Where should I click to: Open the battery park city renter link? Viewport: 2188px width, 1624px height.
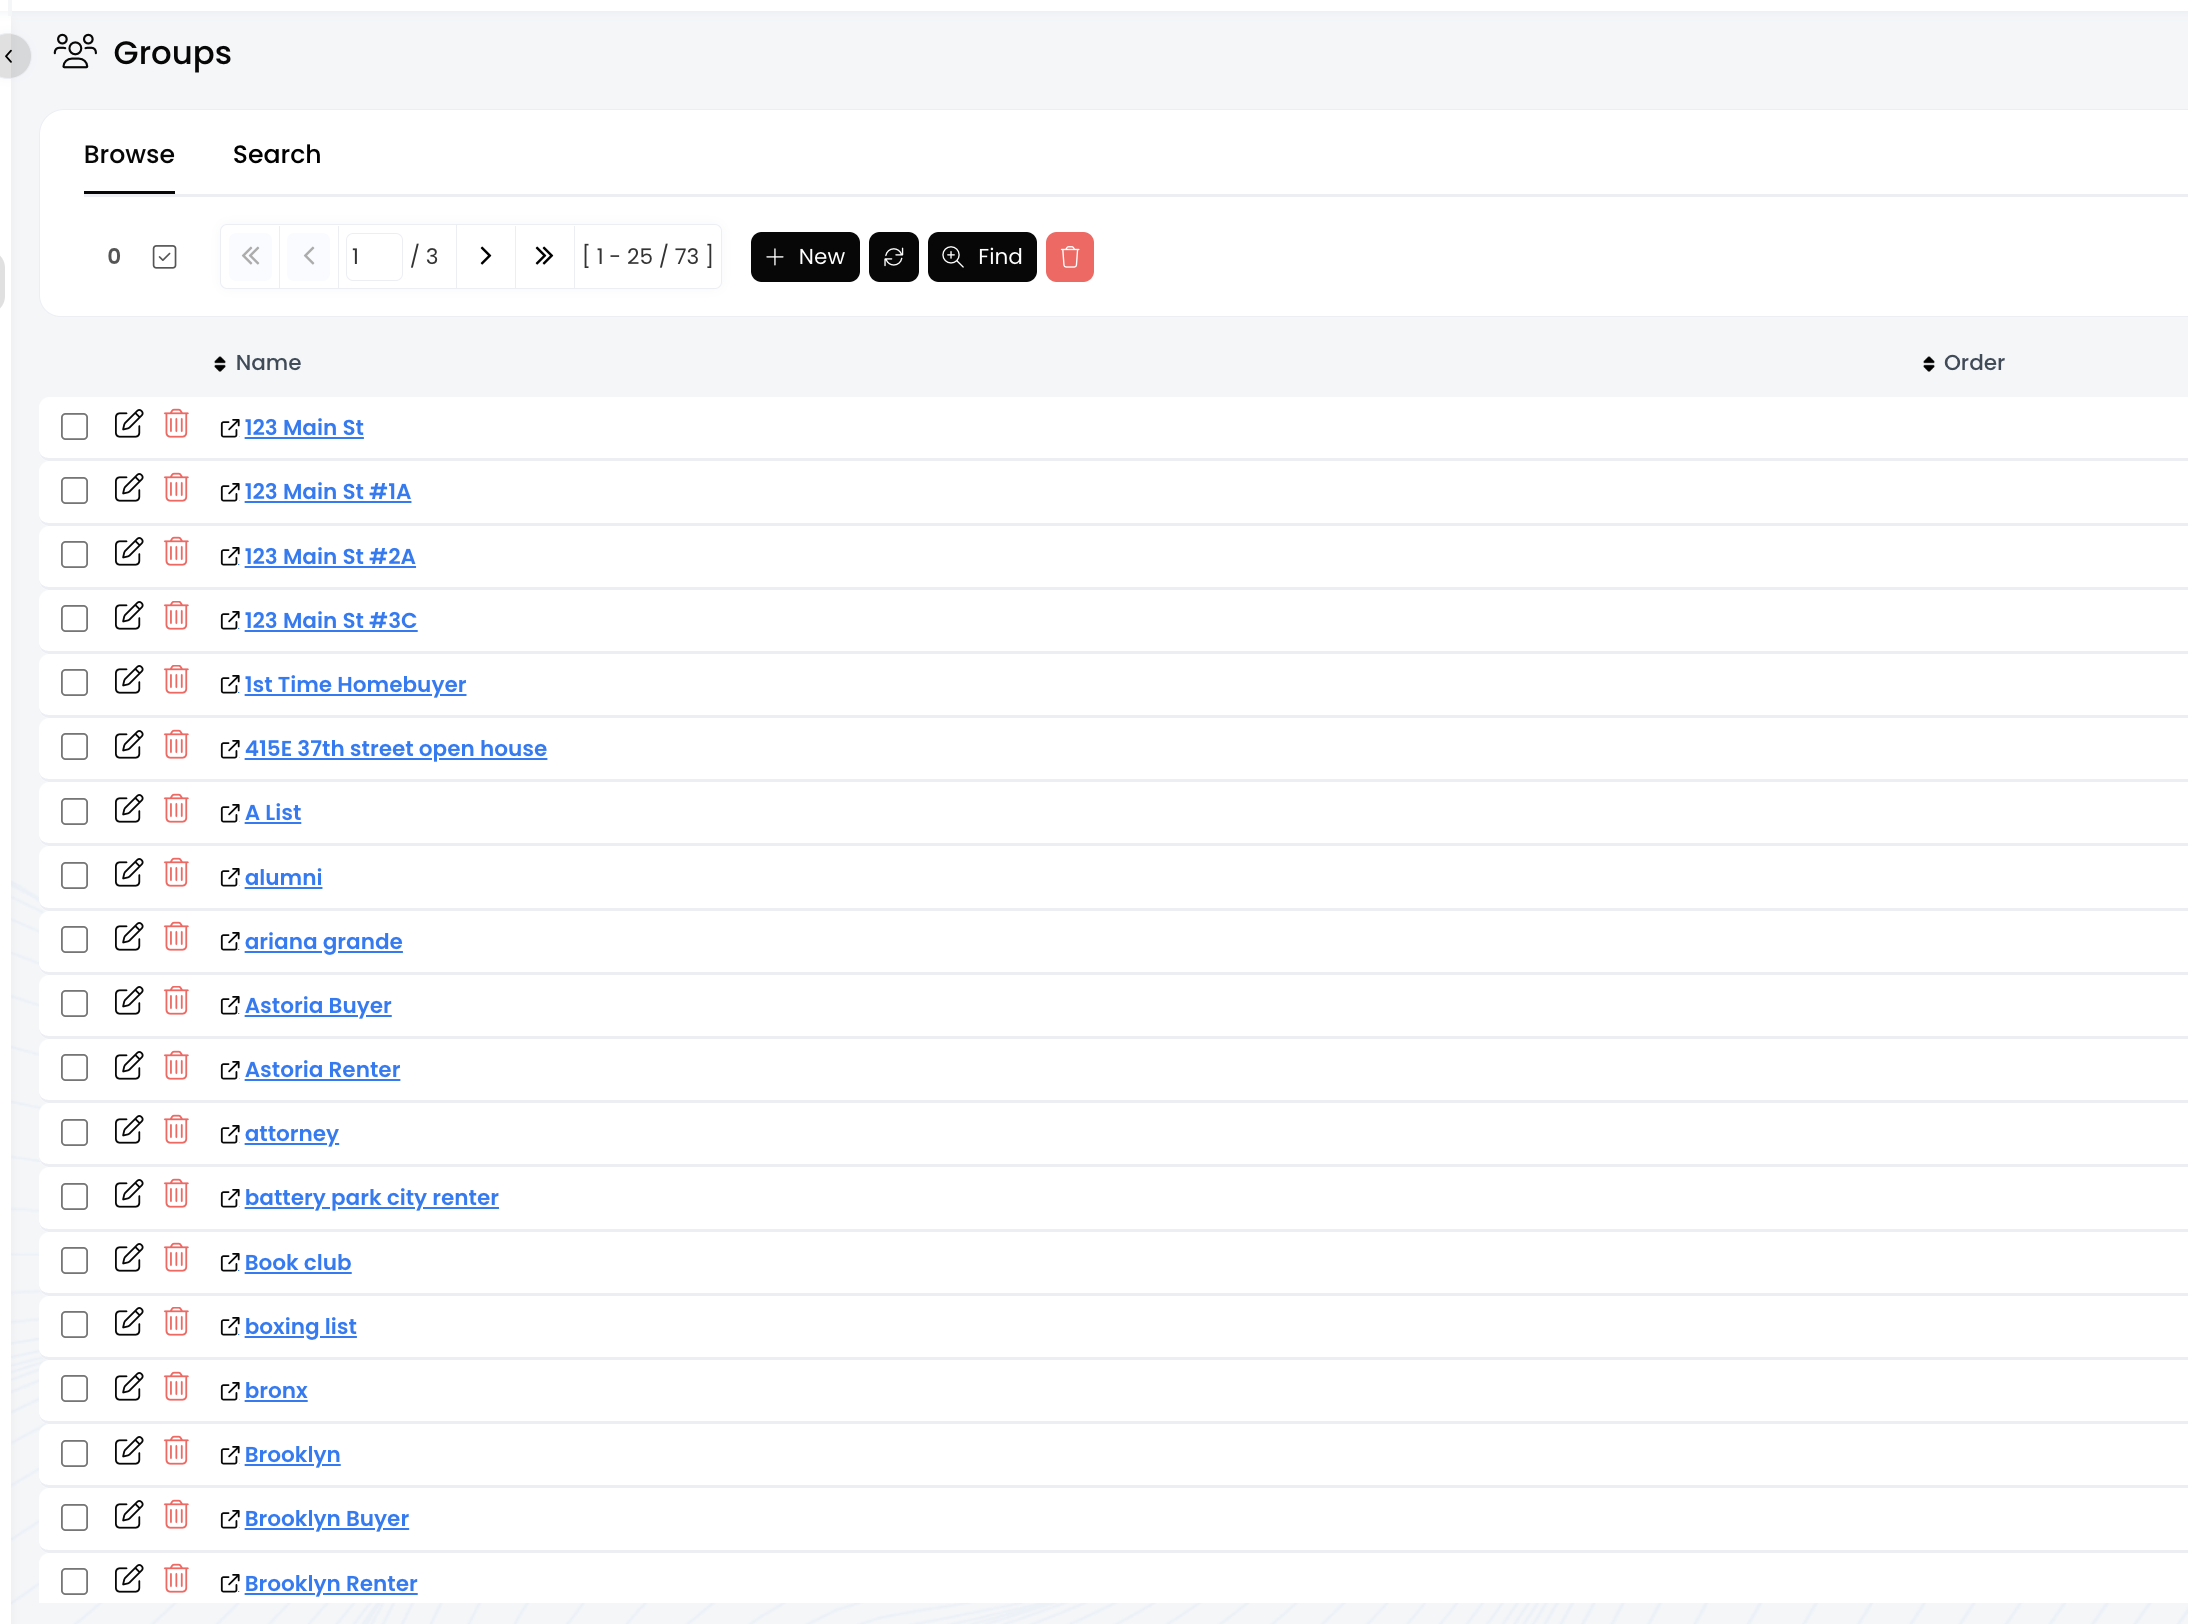371,1198
